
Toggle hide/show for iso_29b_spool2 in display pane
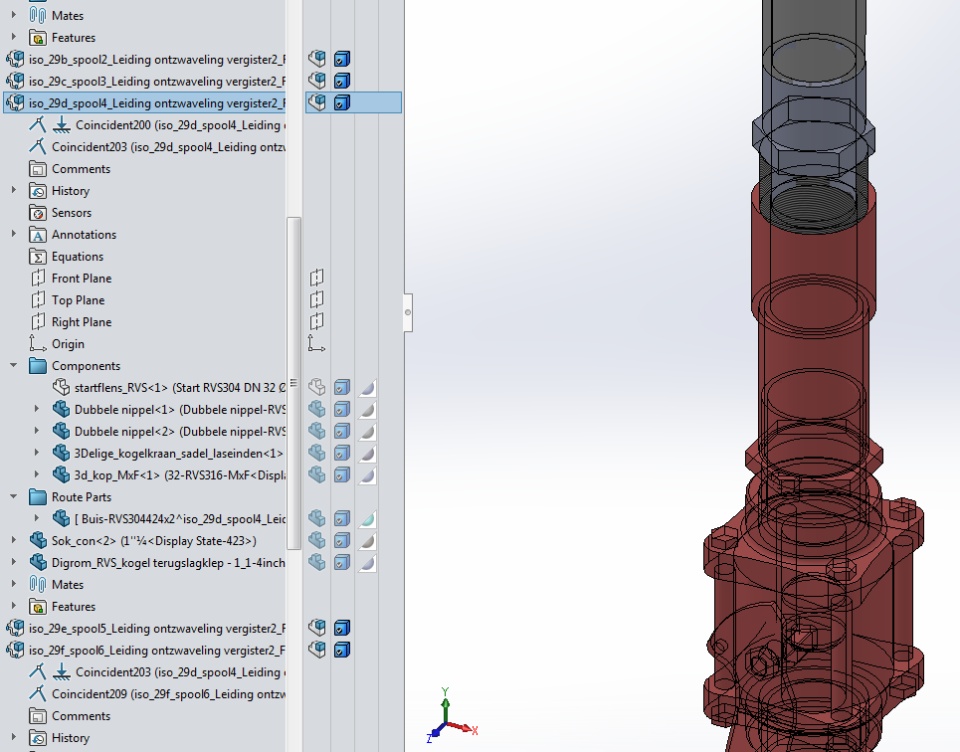click(x=317, y=59)
